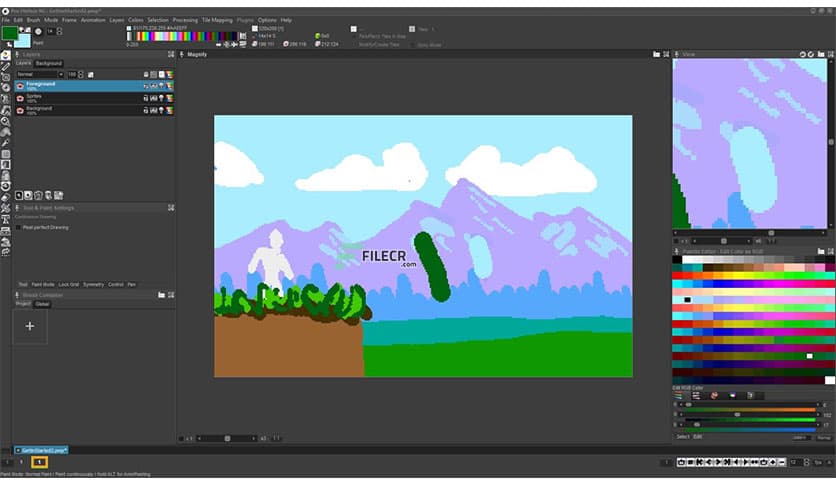Click the color wheel icon in RGB editor
The image size is (836, 484).
(714, 395)
